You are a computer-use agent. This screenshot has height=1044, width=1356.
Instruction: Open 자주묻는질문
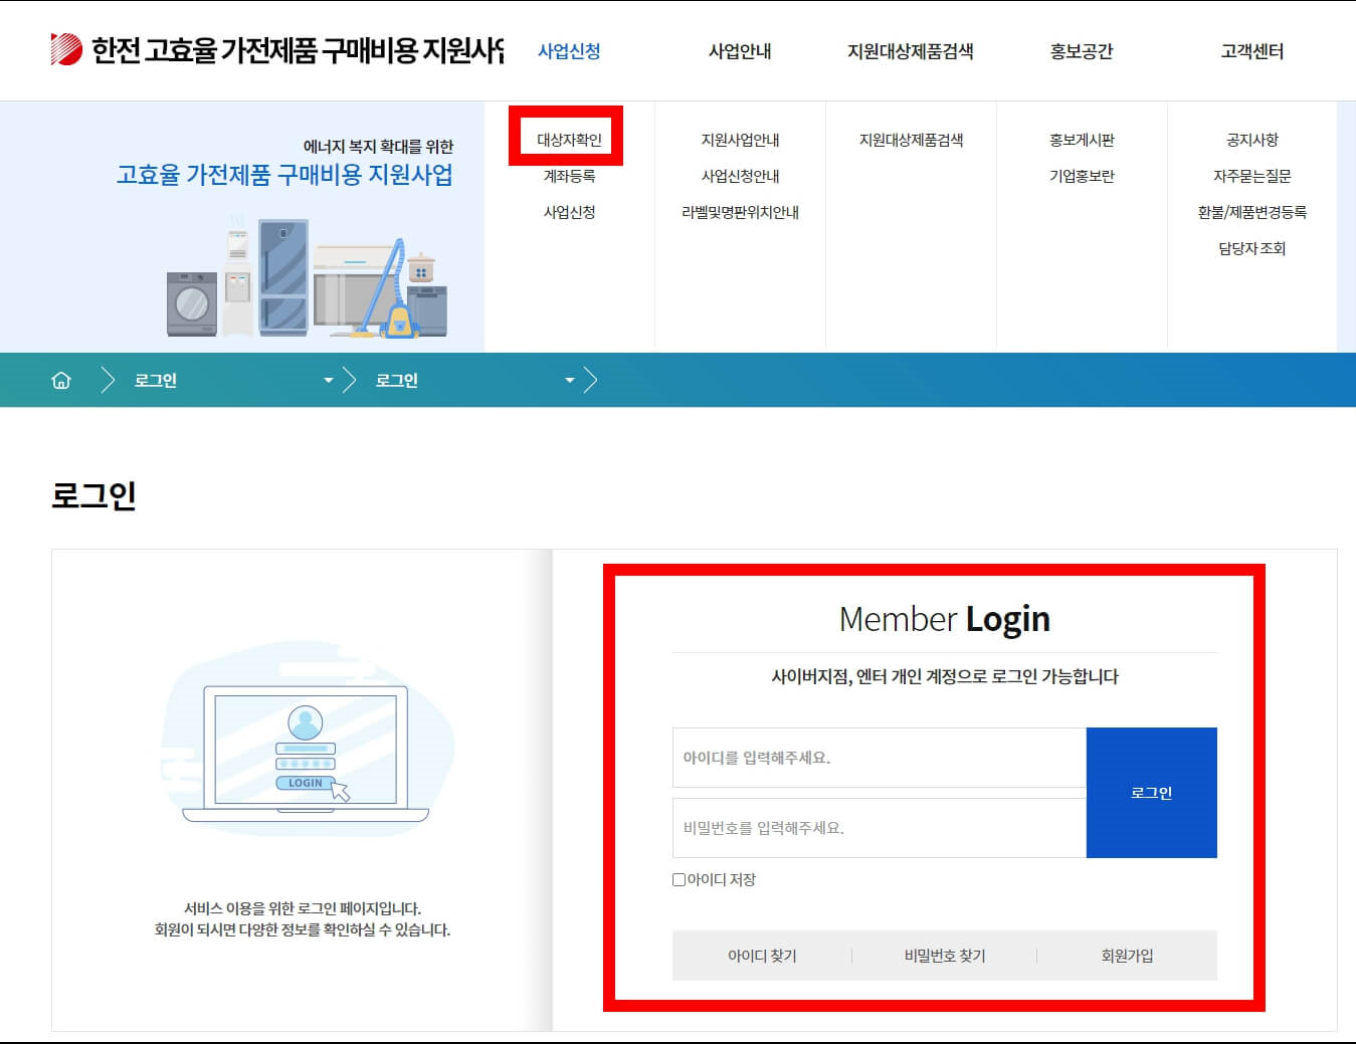pyautogui.click(x=1251, y=176)
